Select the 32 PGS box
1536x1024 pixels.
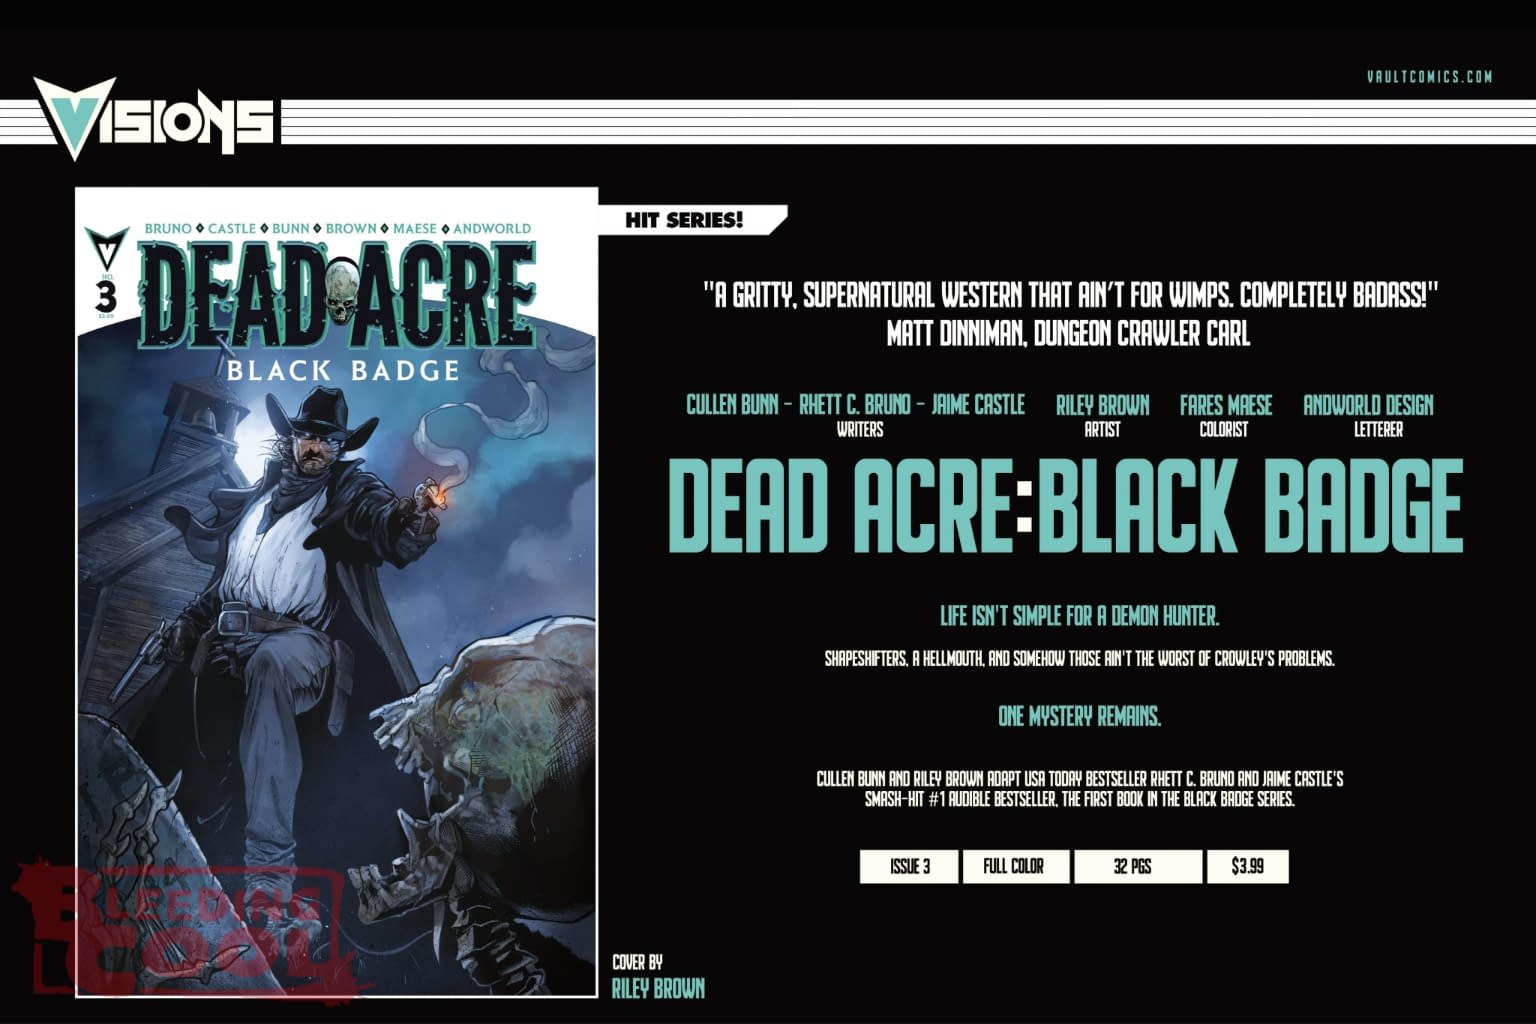tap(1138, 867)
